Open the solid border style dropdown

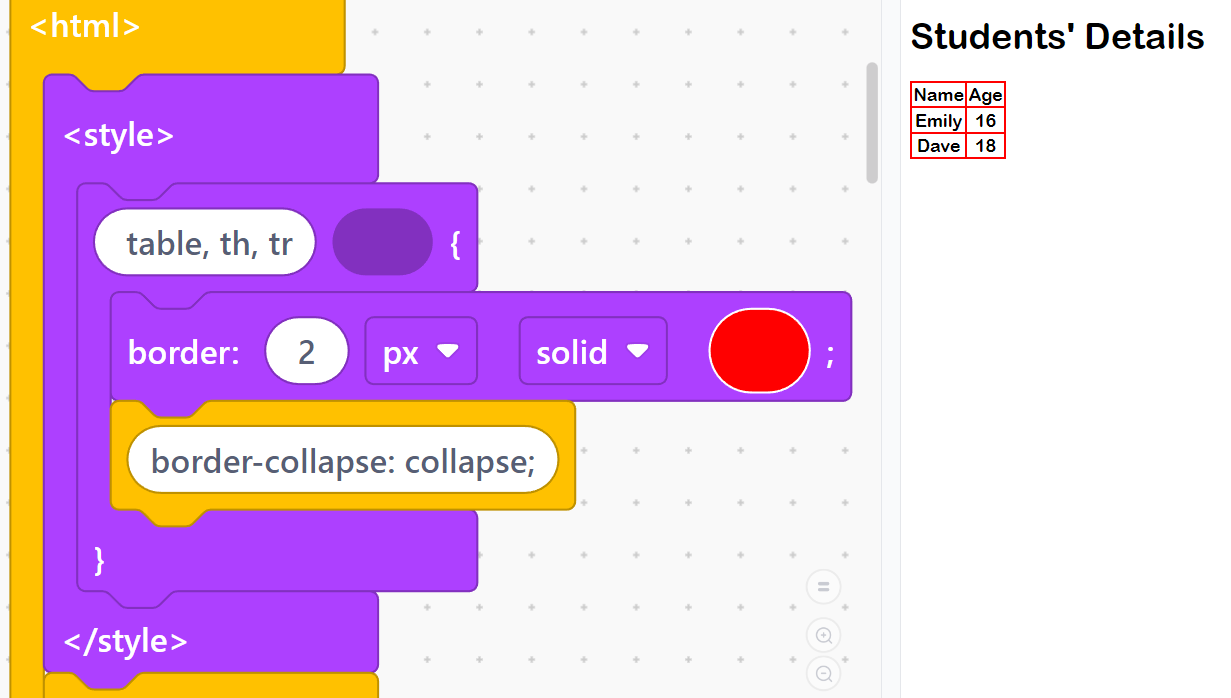(592, 351)
